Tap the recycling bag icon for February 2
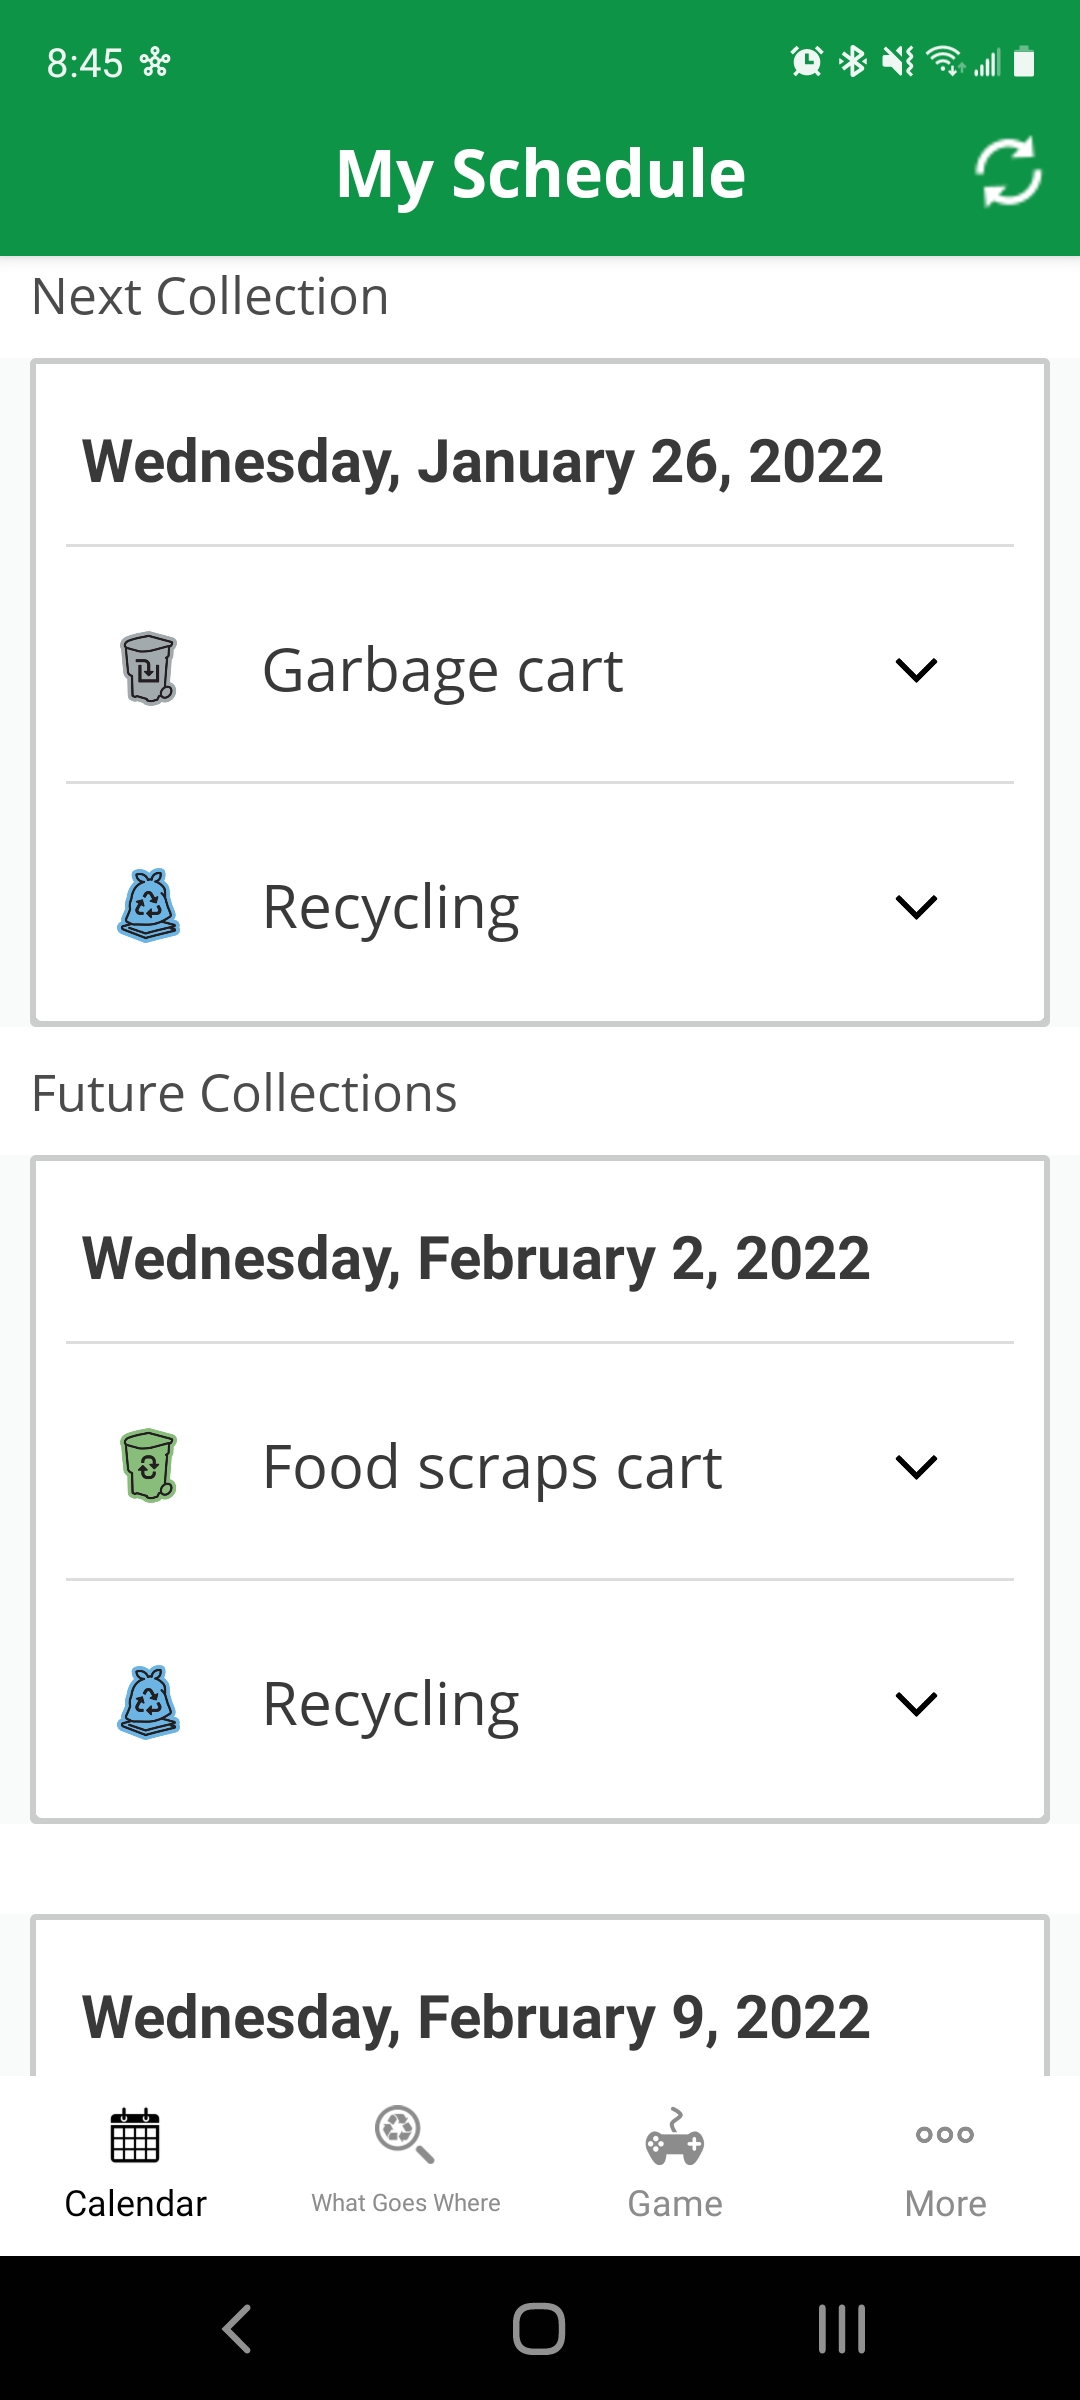 click(x=148, y=1702)
